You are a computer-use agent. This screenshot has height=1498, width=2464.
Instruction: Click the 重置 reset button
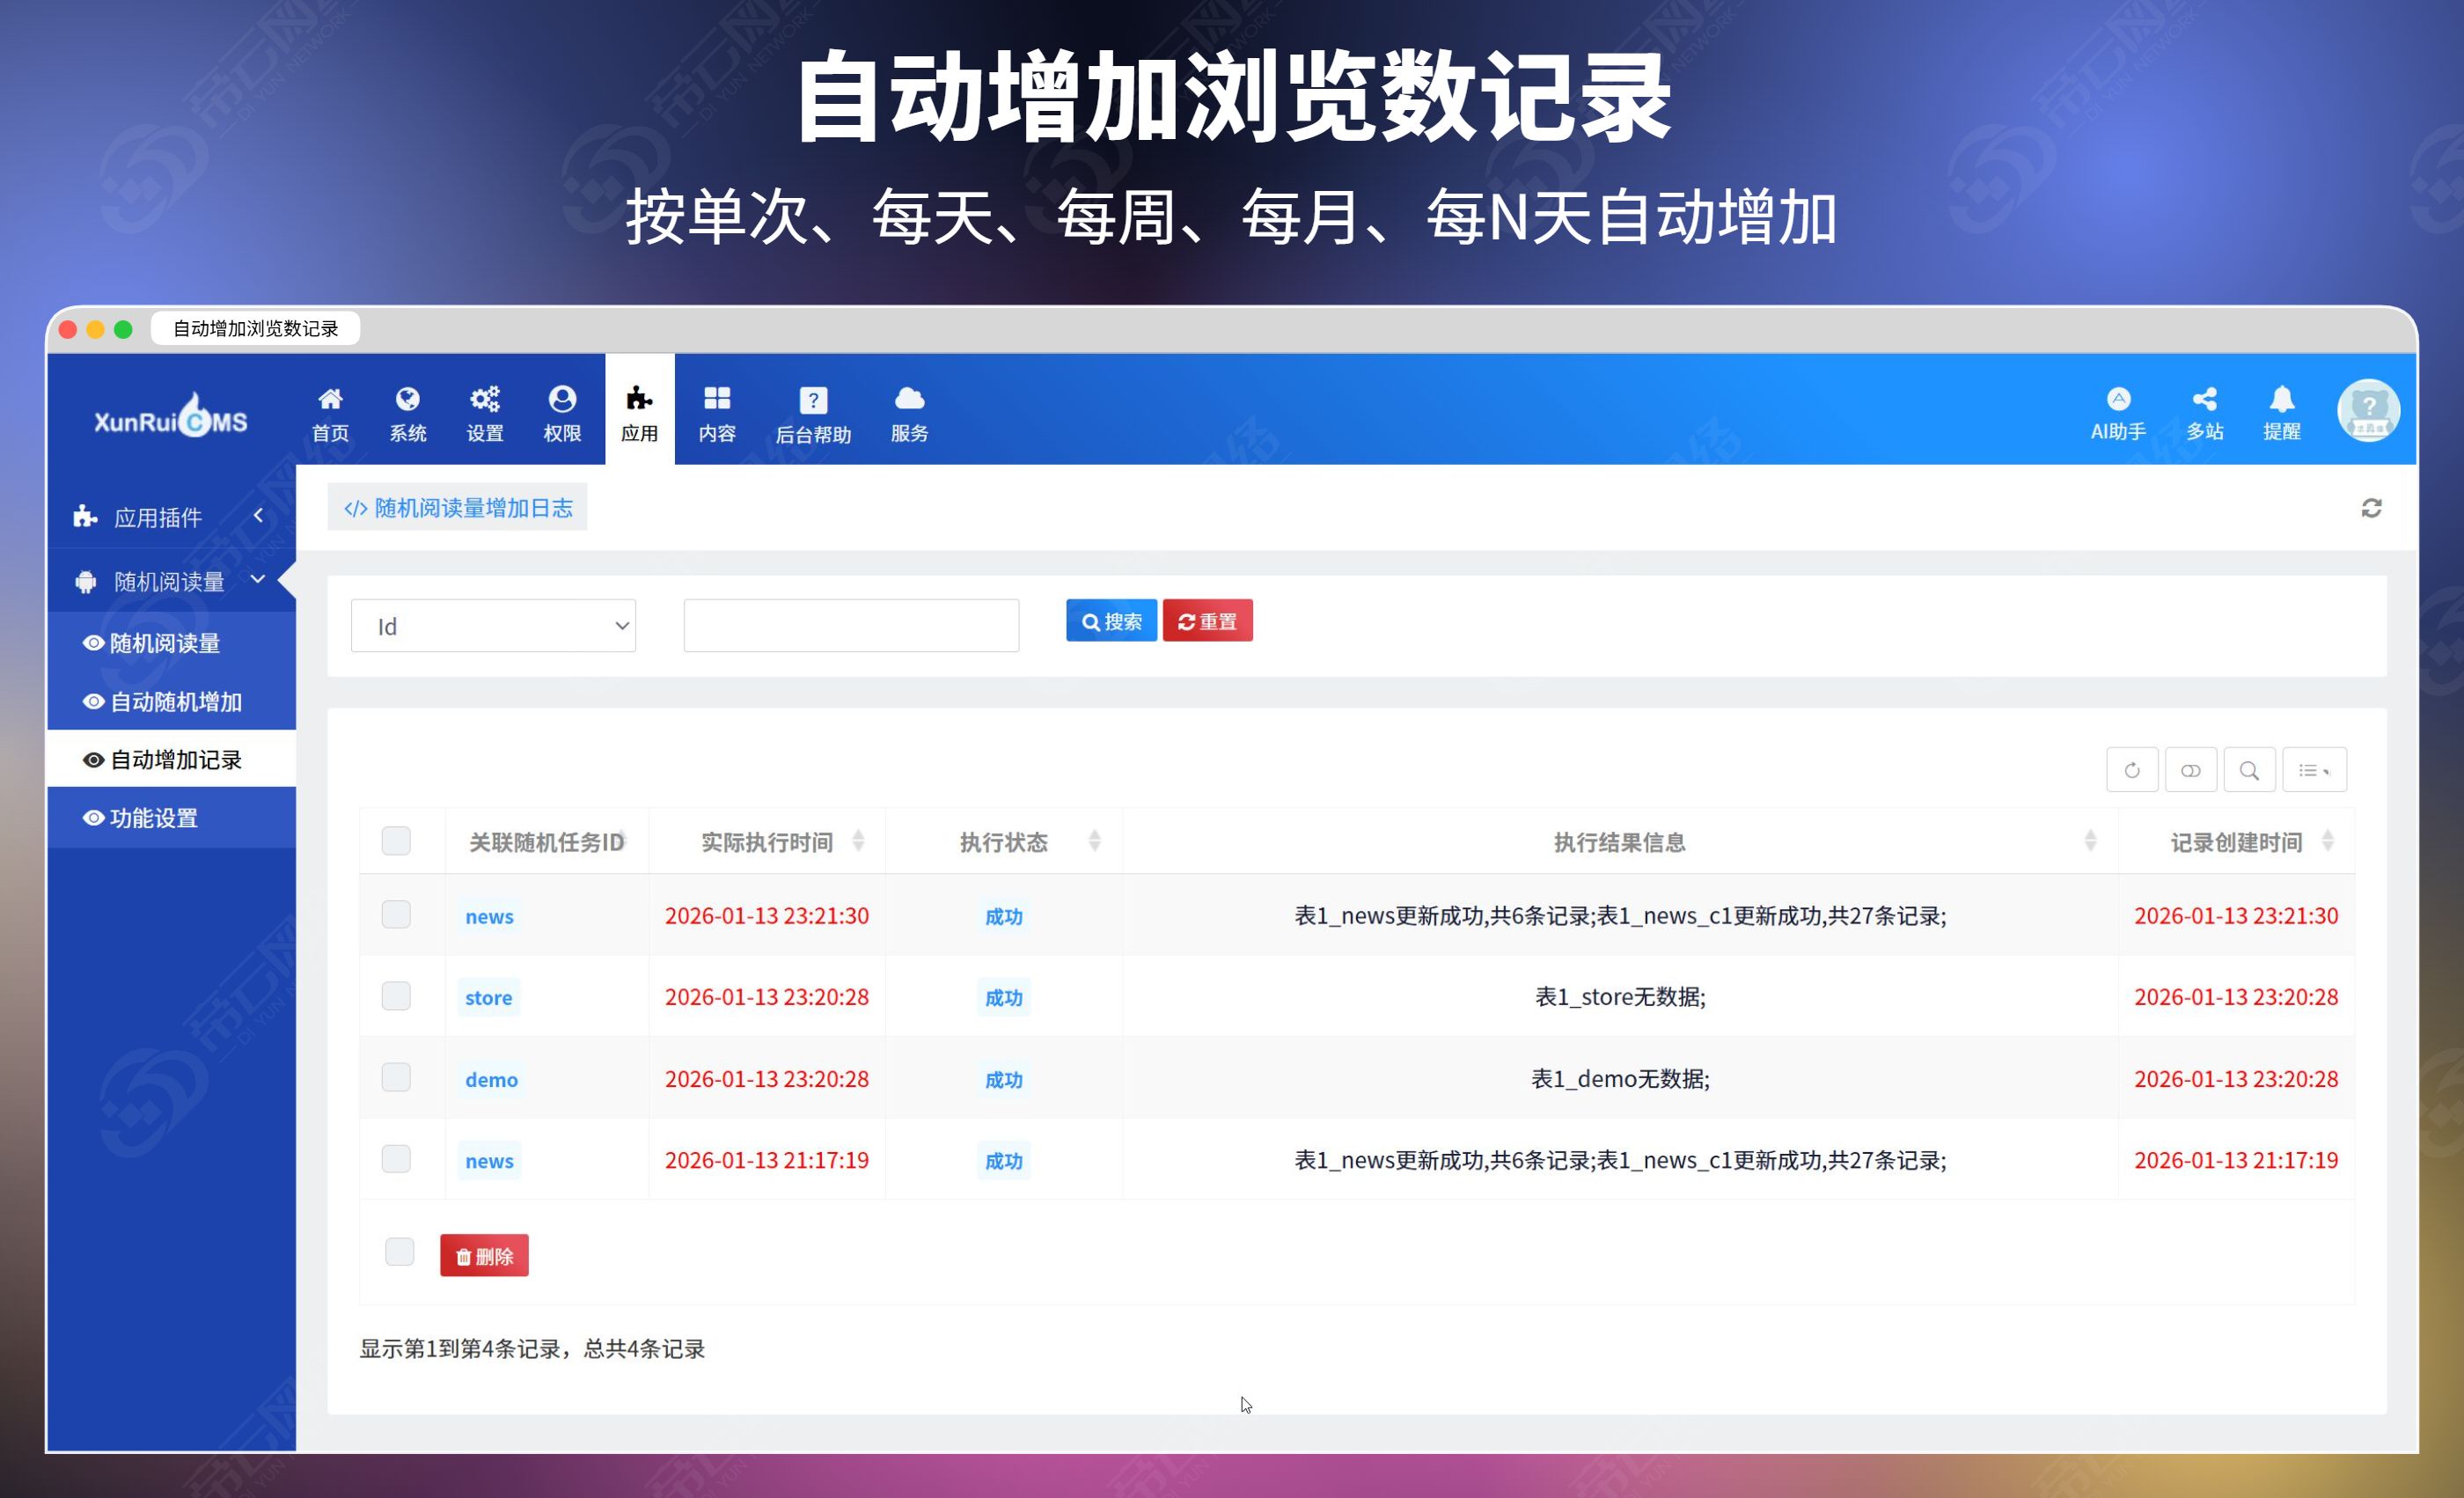[1207, 620]
